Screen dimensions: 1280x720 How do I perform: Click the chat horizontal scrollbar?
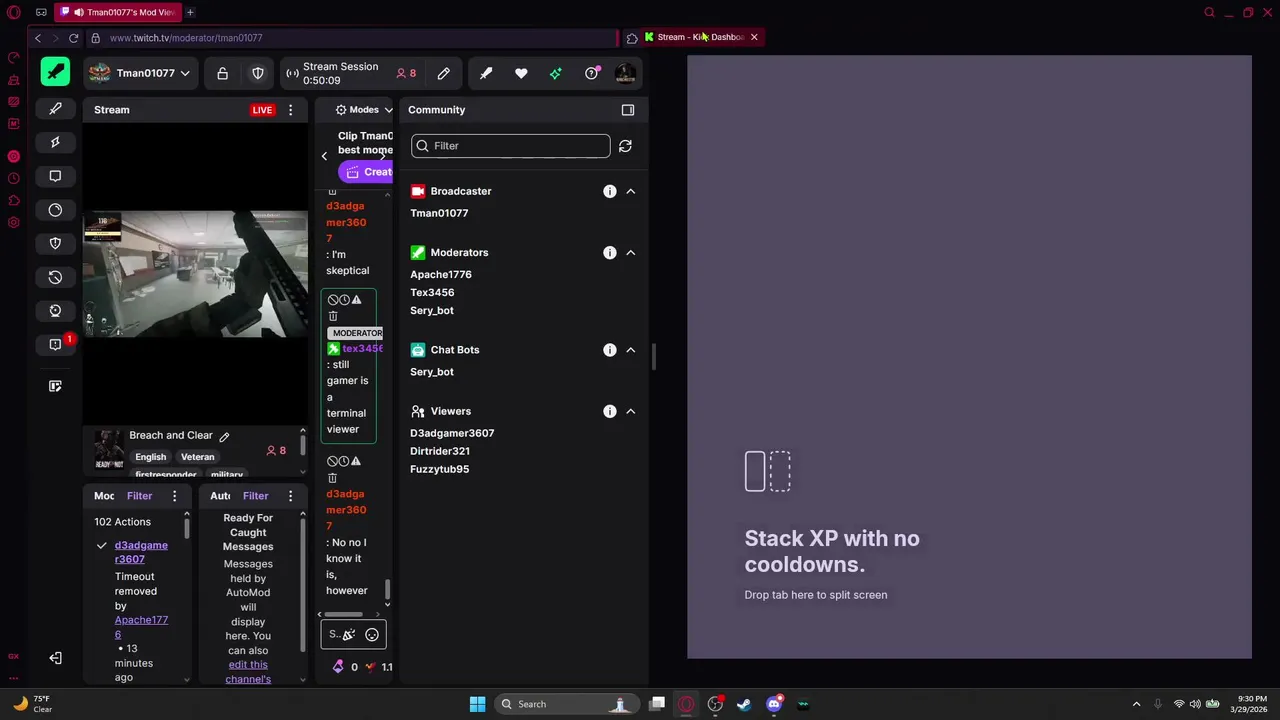click(344, 614)
